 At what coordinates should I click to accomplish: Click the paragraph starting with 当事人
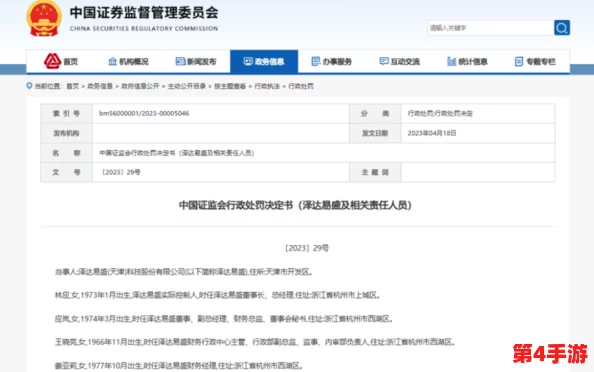[x=184, y=272]
